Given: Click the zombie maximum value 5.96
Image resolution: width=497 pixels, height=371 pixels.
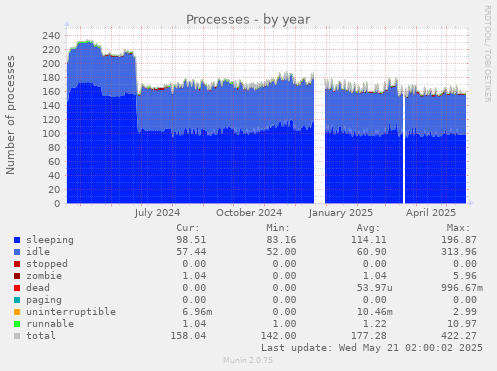Looking at the screenshot, I should pos(465,276).
